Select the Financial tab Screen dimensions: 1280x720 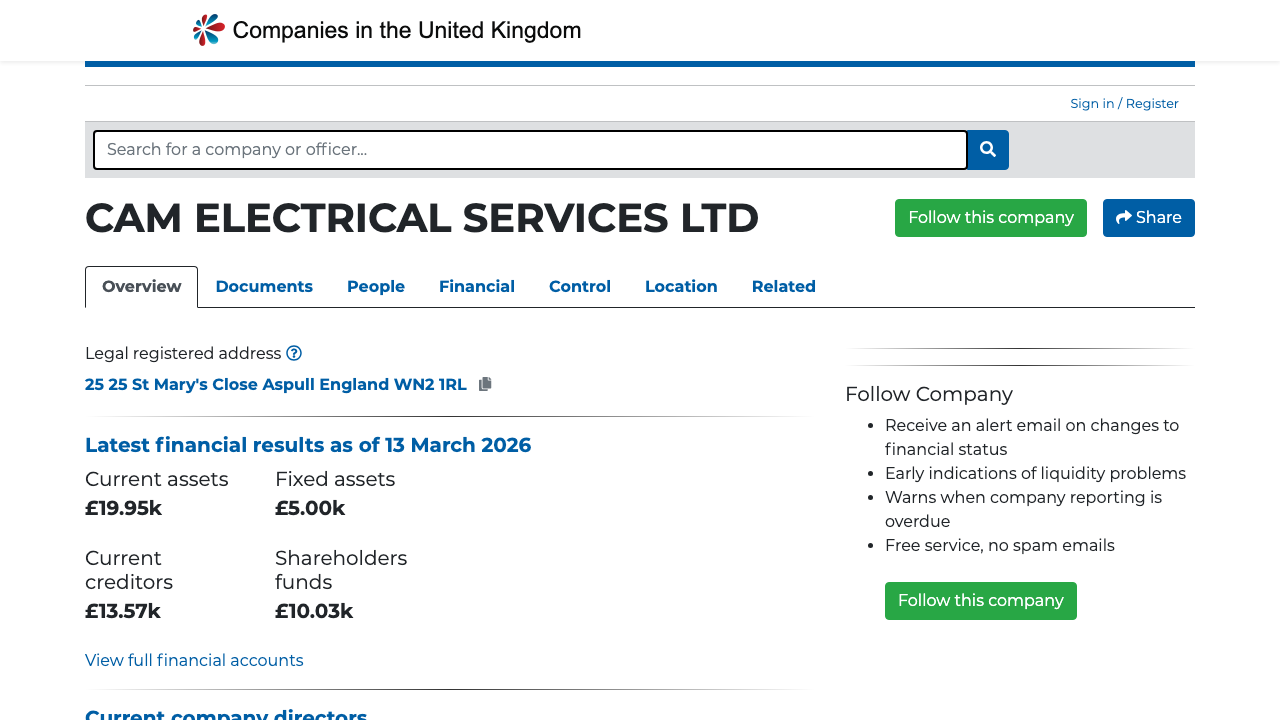tap(477, 287)
